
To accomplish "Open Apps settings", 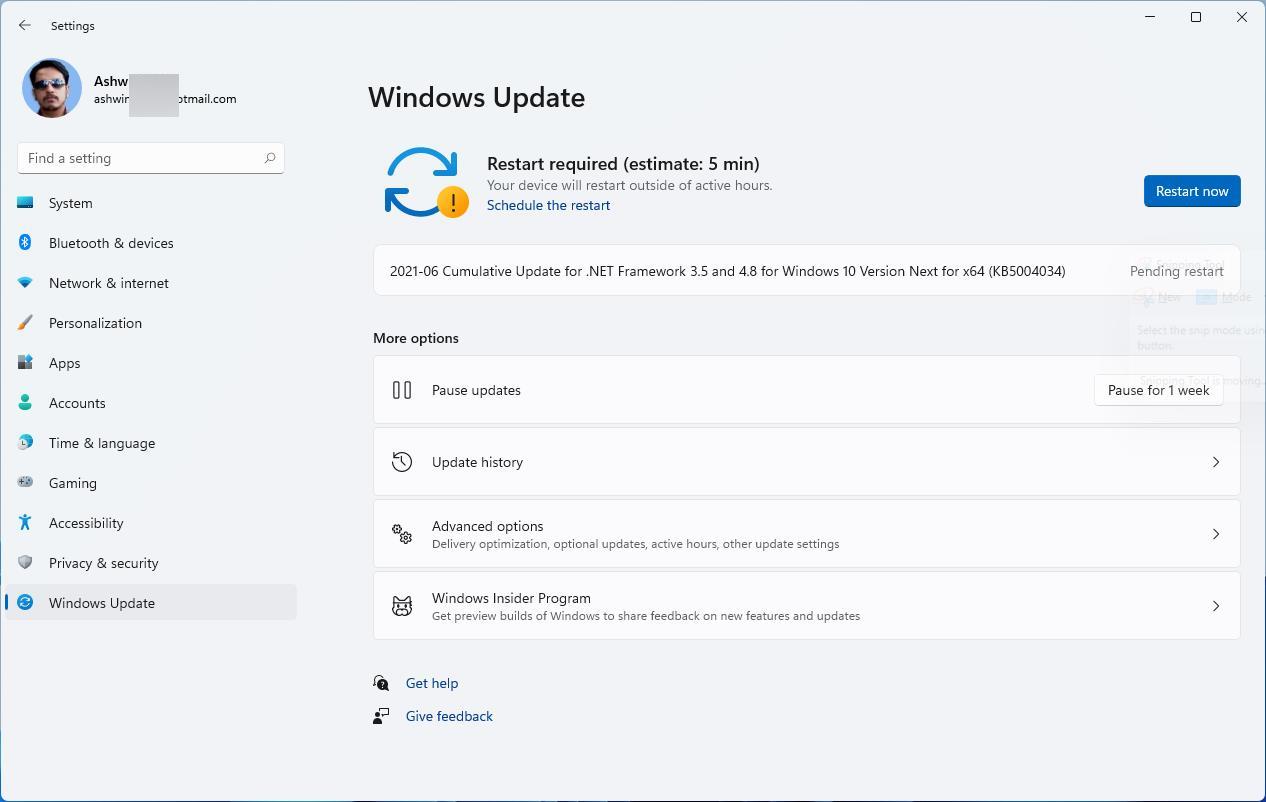I will point(64,363).
